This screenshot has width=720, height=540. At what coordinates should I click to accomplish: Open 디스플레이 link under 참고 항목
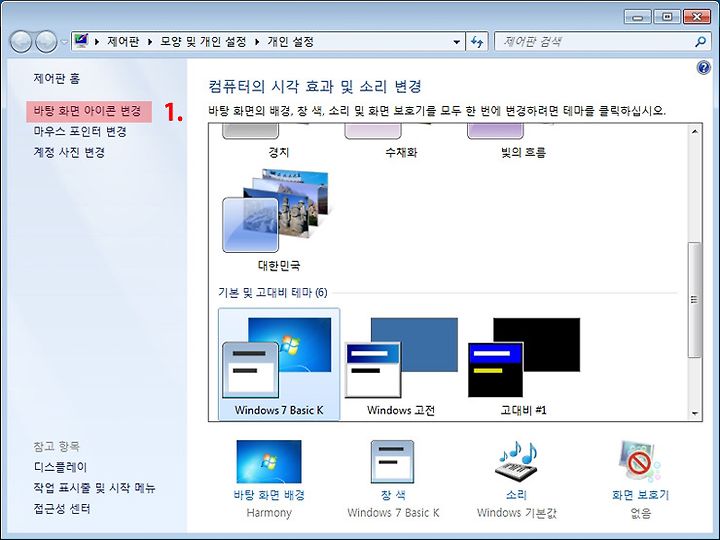click(60, 467)
